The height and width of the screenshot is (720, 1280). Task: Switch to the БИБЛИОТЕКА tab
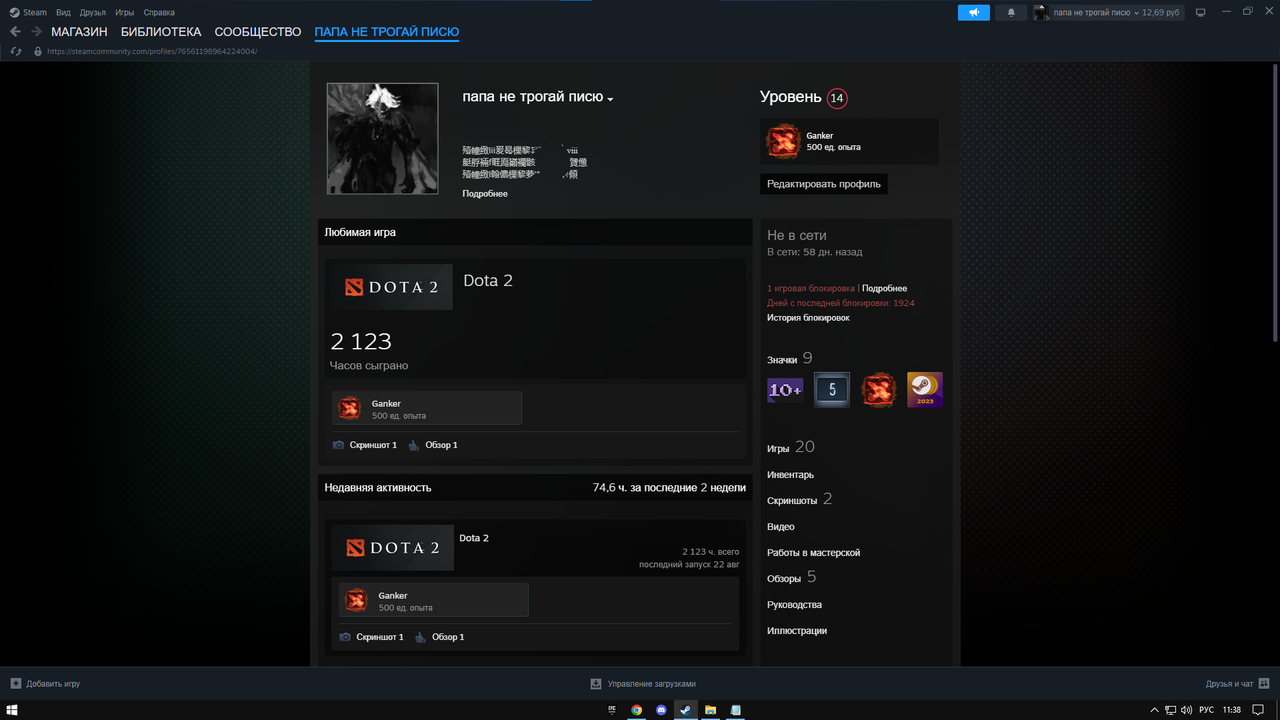click(x=161, y=32)
